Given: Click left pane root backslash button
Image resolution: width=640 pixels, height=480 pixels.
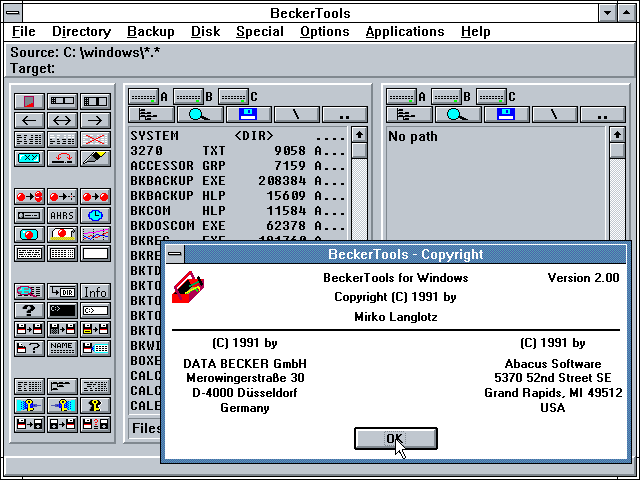Looking at the screenshot, I should [297, 115].
